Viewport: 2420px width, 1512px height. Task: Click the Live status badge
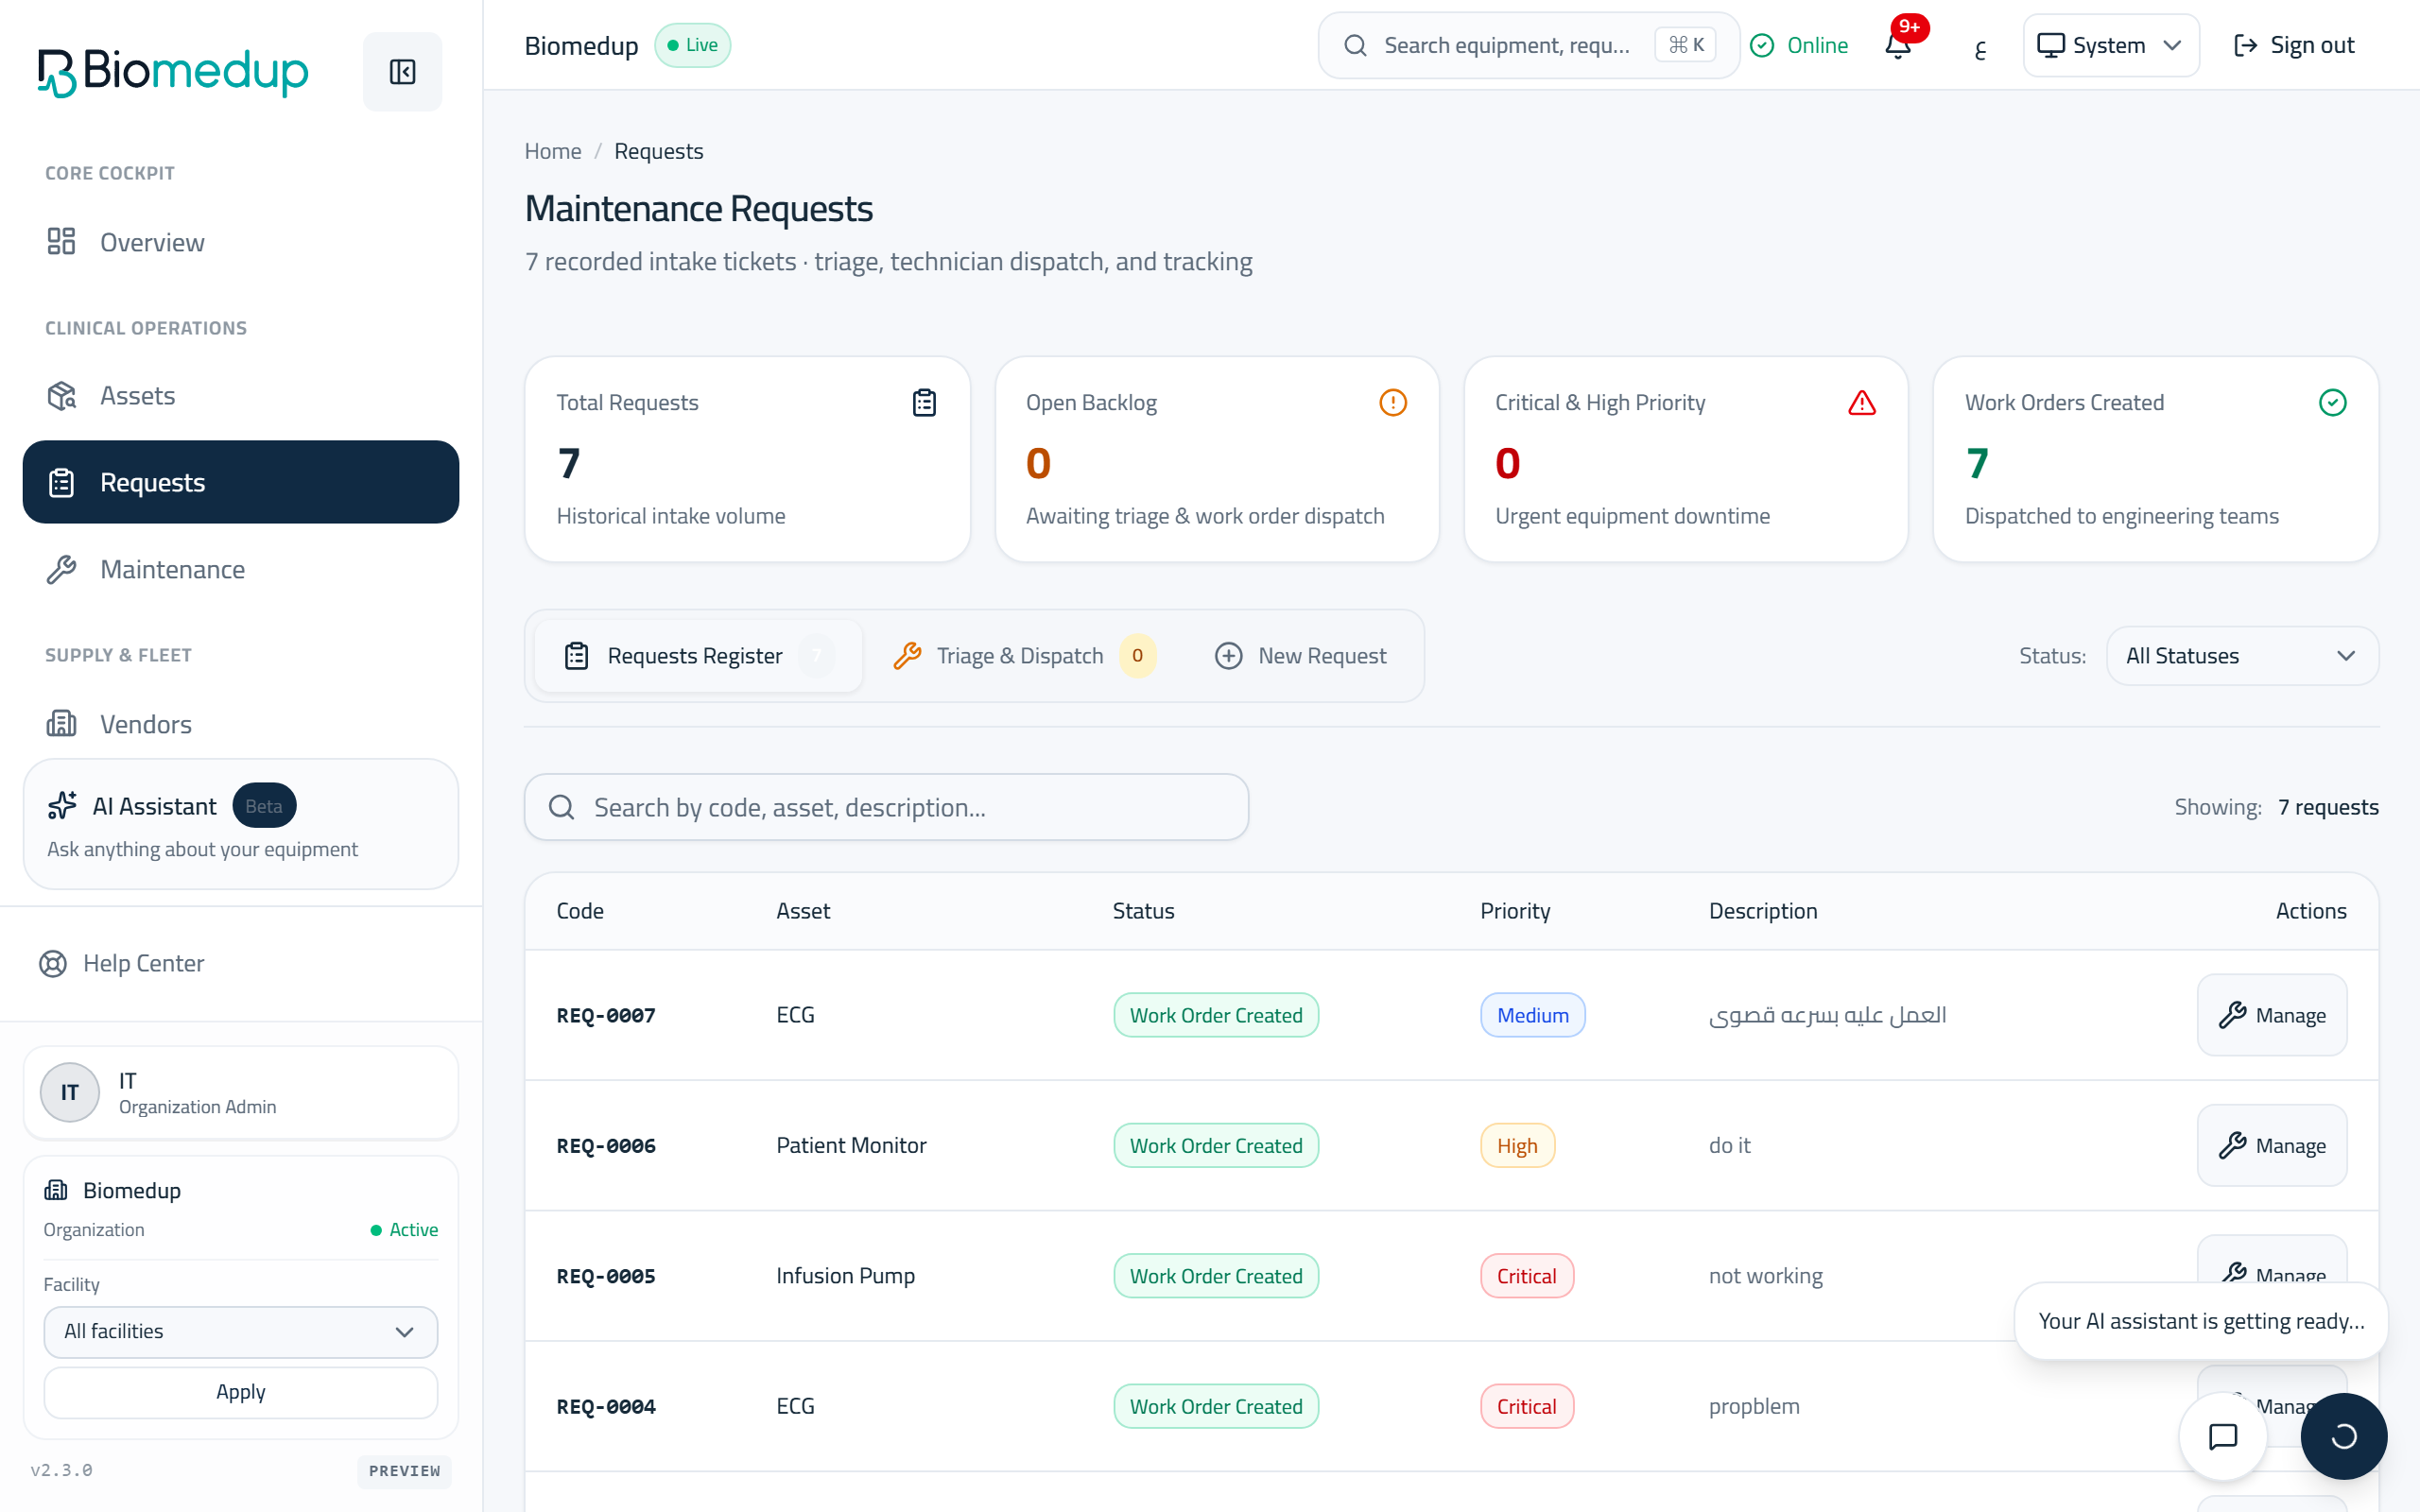coord(692,45)
